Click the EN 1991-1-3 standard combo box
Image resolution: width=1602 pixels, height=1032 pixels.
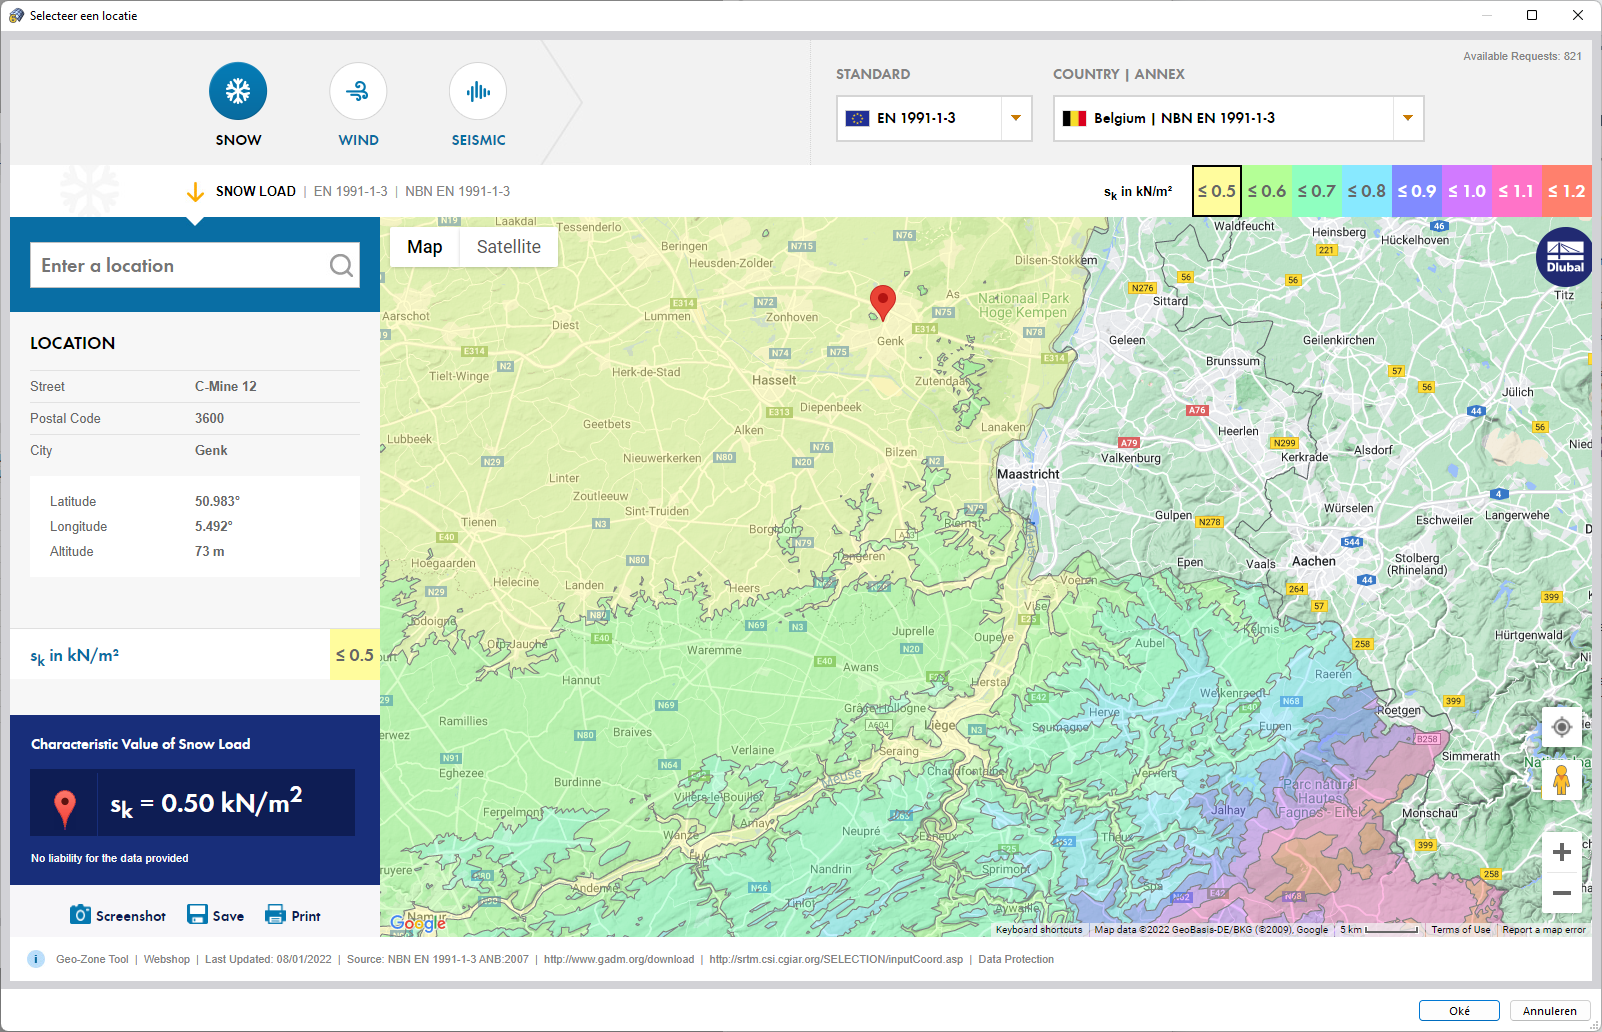tap(934, 118)
